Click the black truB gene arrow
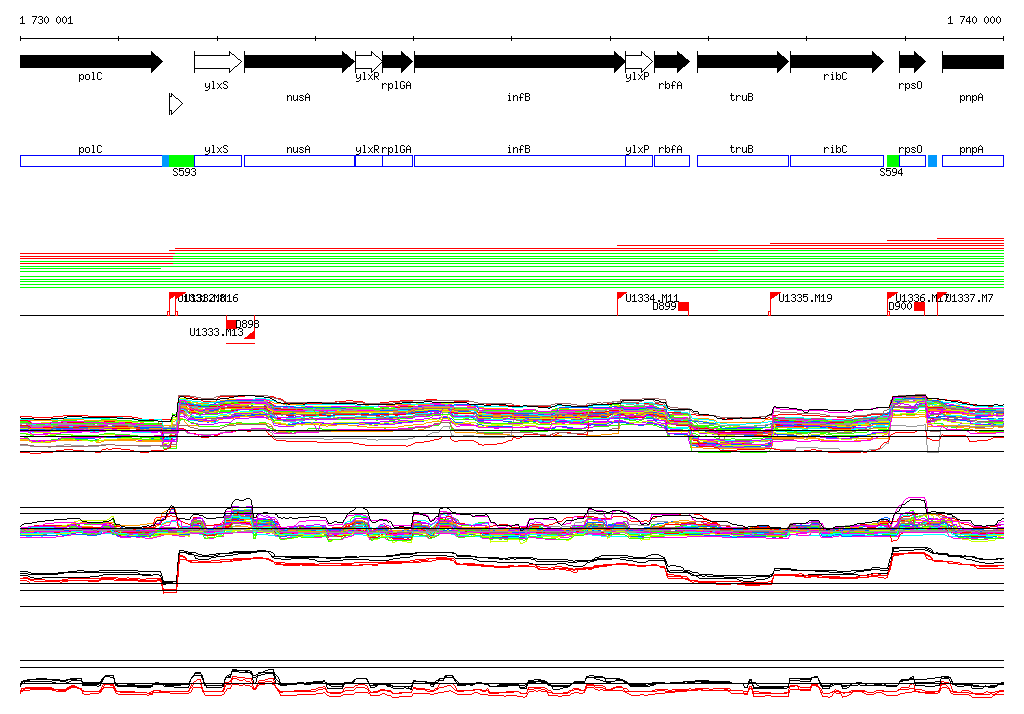The width and height of the screenshot is (1024, 714). 743,62
